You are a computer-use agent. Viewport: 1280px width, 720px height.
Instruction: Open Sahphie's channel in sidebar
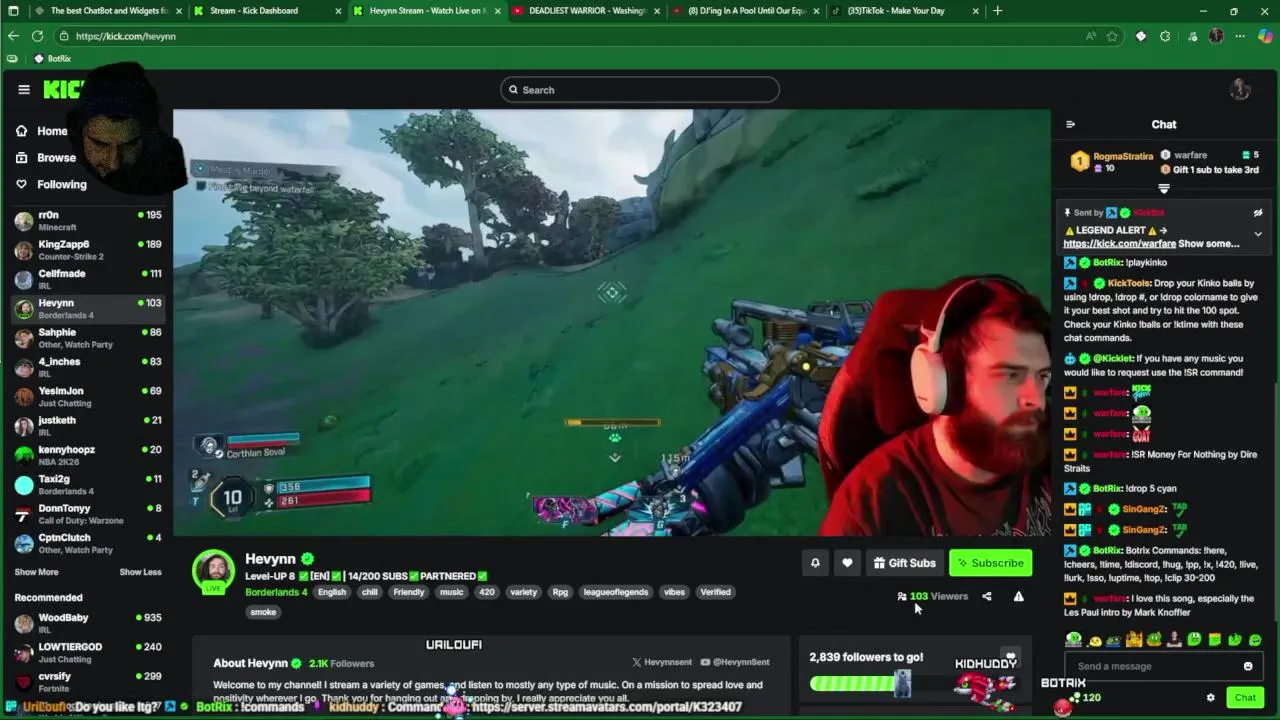(88, 338)
